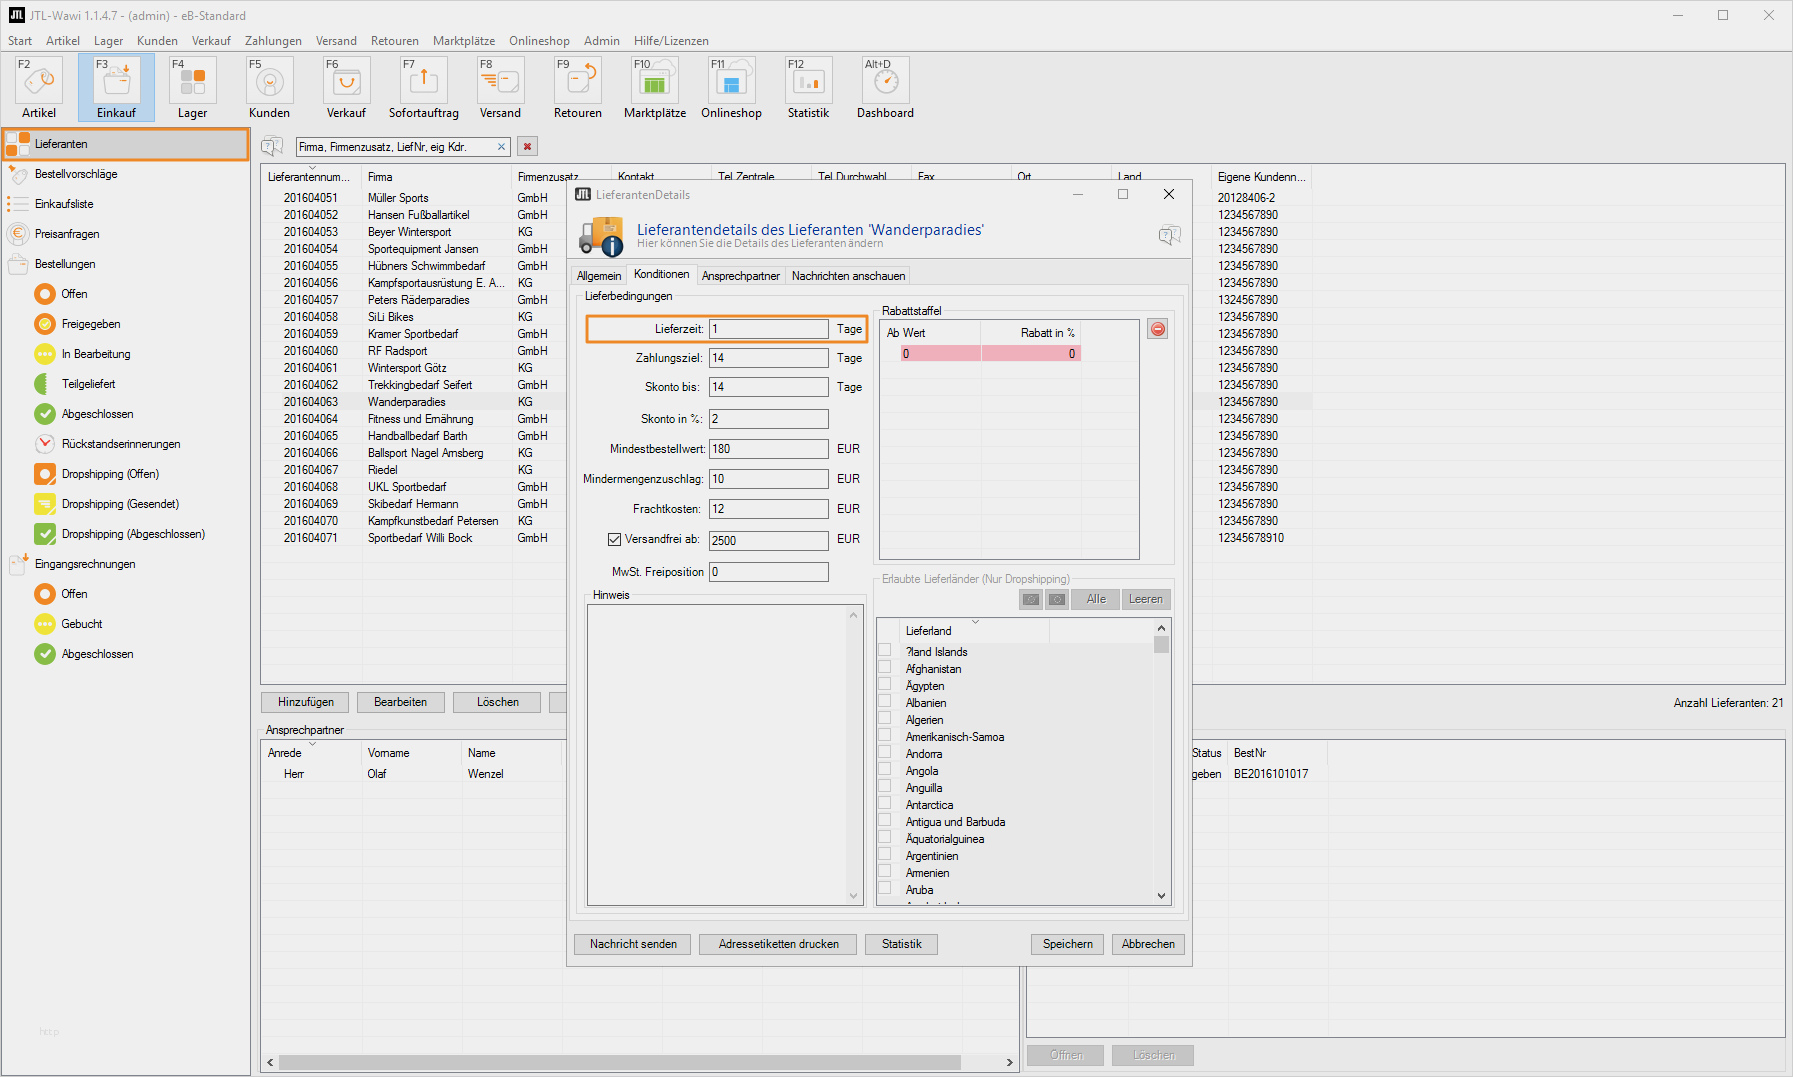Switch to the Ansprechpartner tab
Viewport: 1793px width, 1077px height.
point(740,276)
